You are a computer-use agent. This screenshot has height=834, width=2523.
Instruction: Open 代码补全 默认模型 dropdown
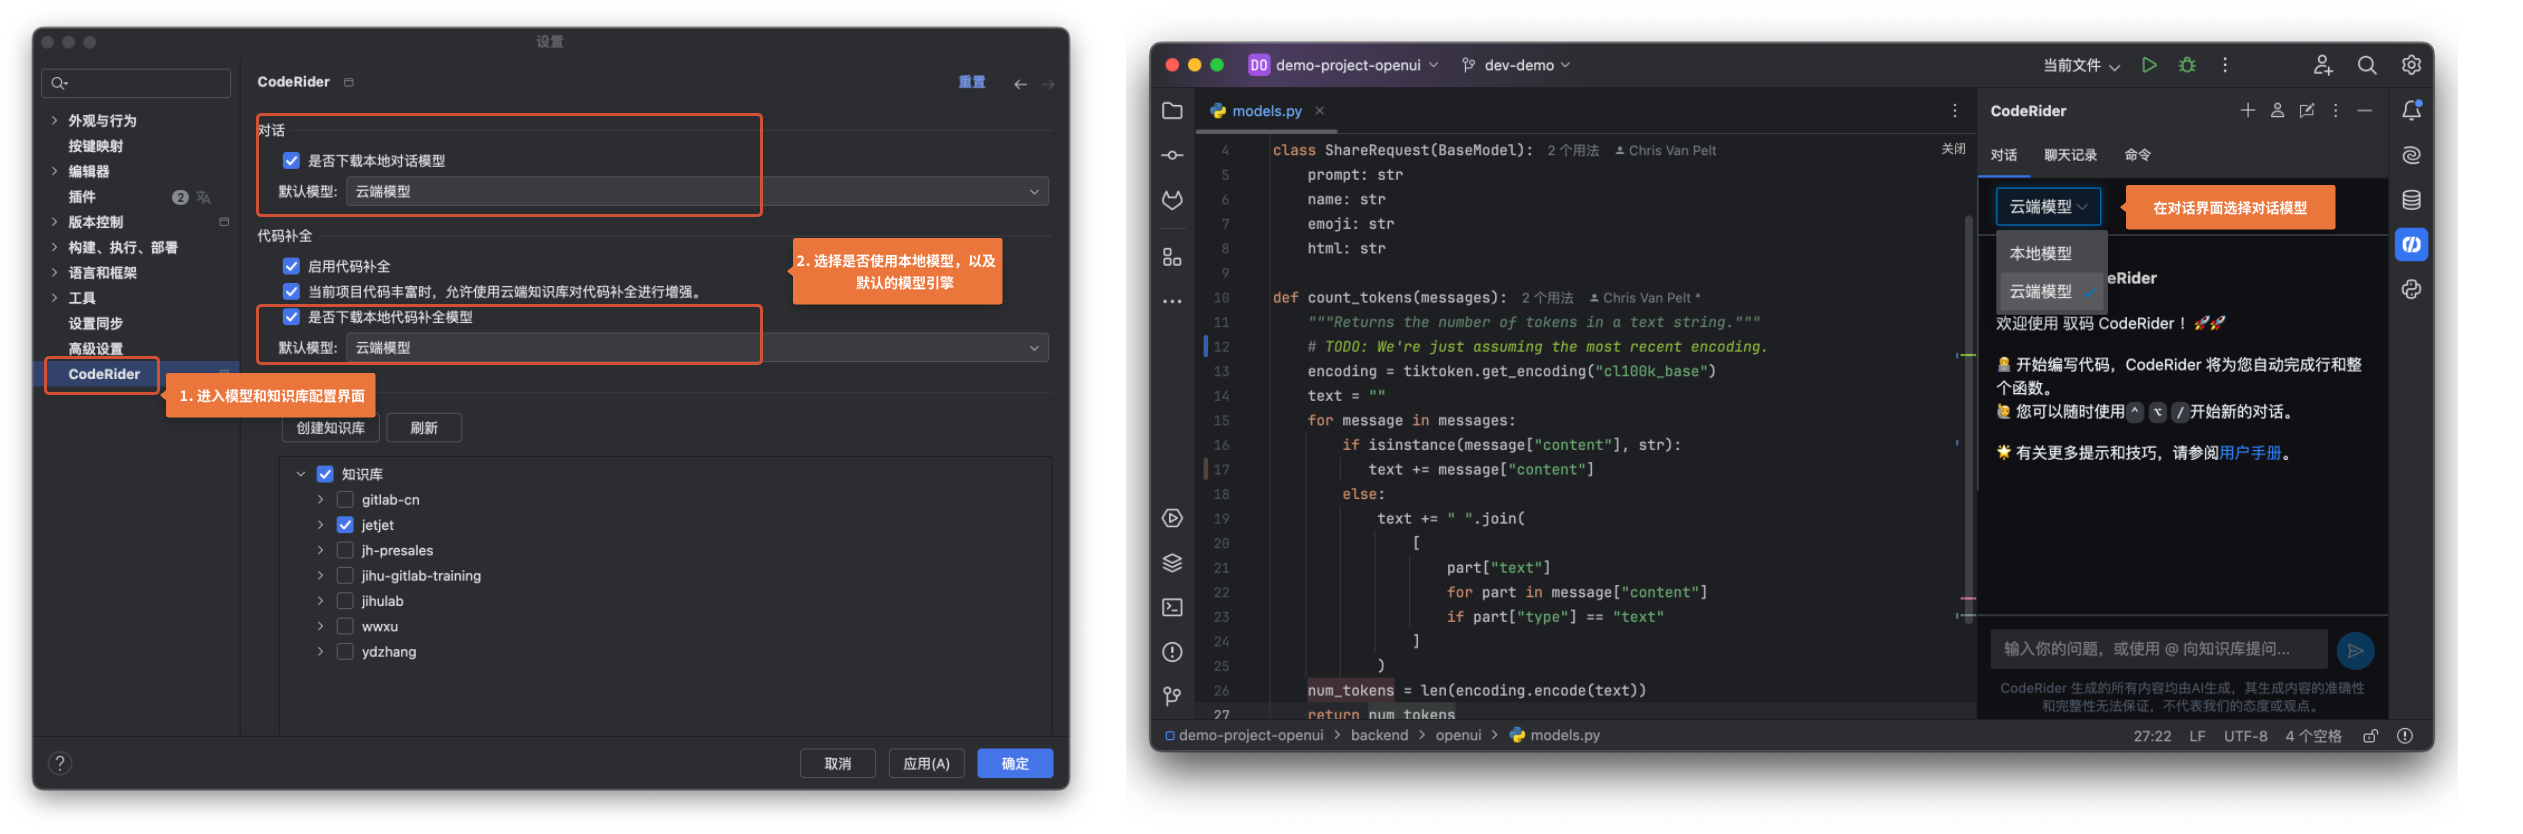pos(697,347)
